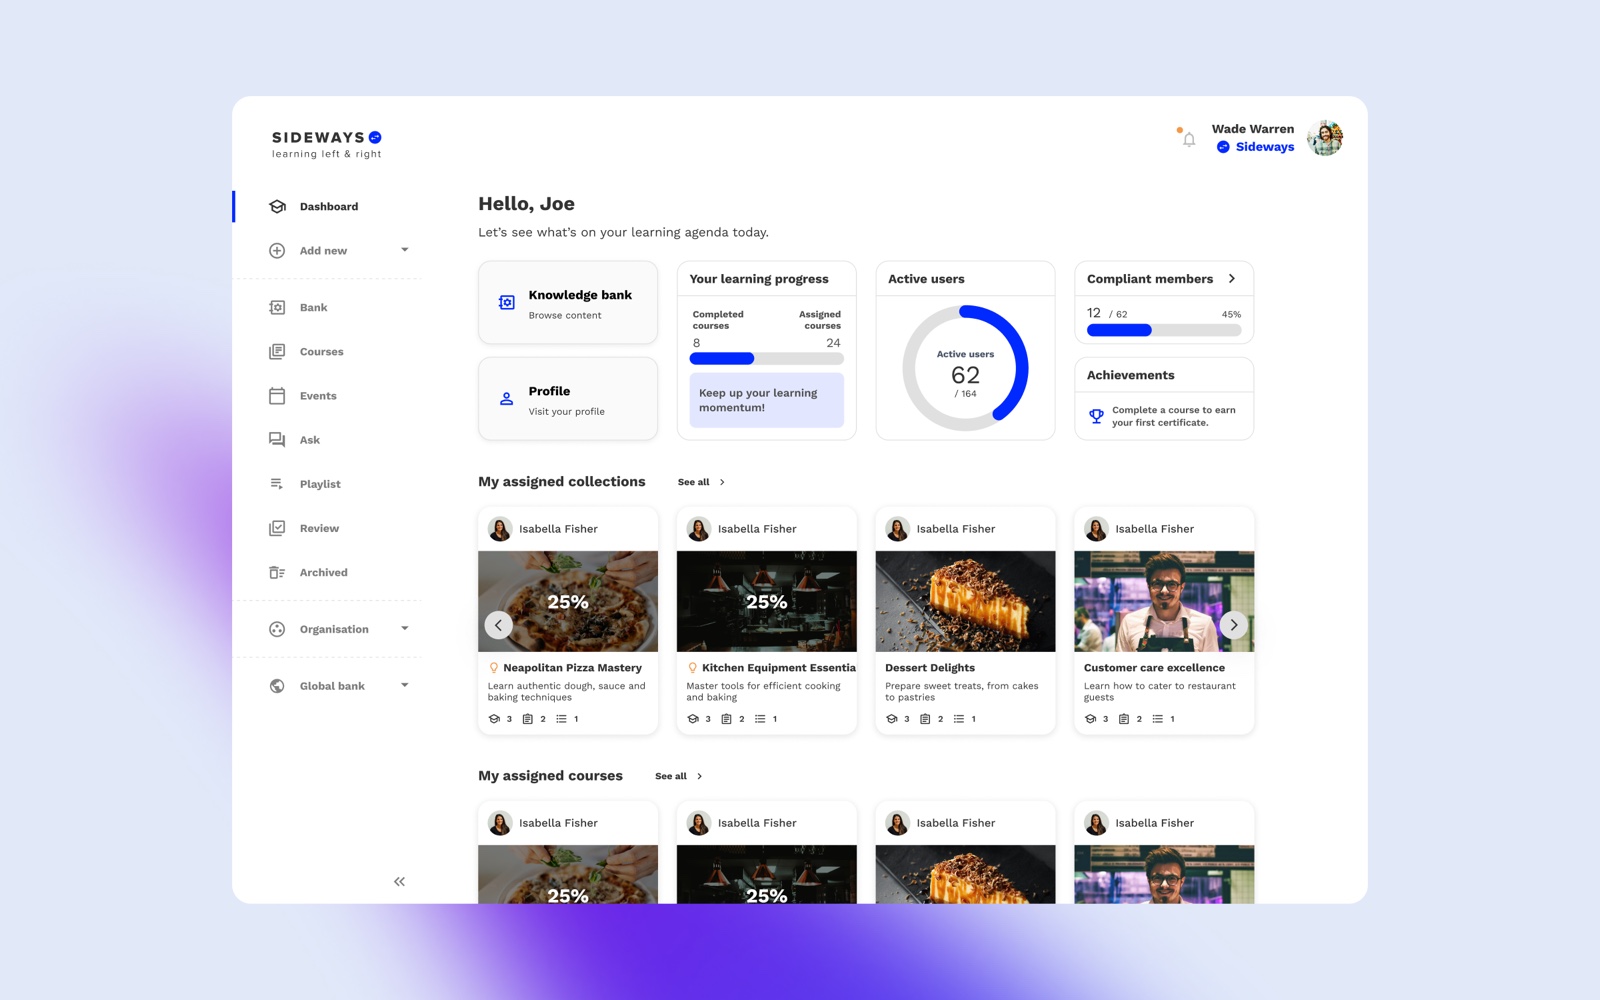Click the Events calendar icon
Screen dimensions: 1600x1000
click(x=277, y=396)
